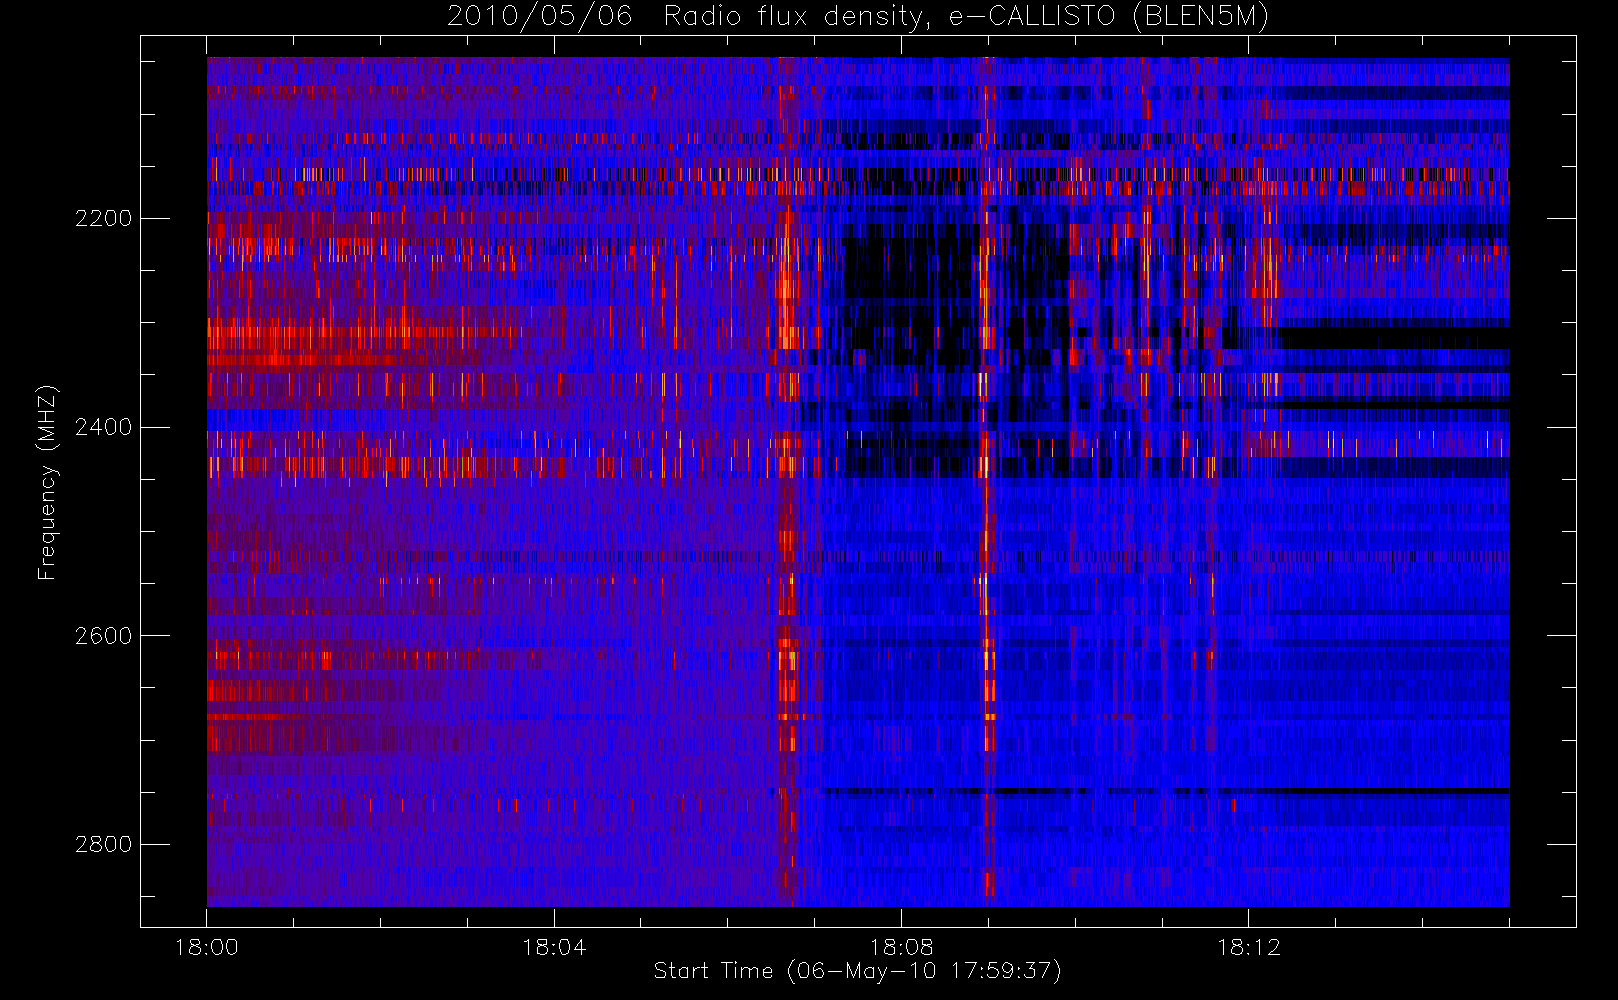Viewport: 1618px width, 1000px height.
Task: Click the 18:00 time tick label
Action: pos(207,947)
